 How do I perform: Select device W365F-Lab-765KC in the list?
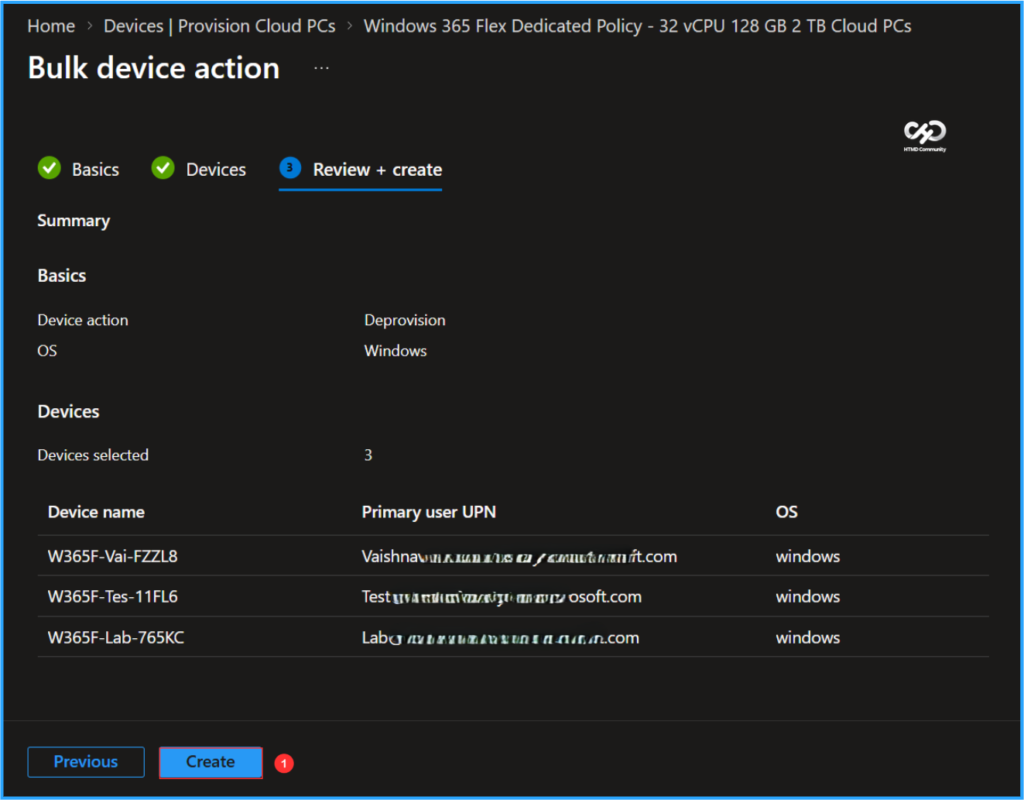(116, 638)
